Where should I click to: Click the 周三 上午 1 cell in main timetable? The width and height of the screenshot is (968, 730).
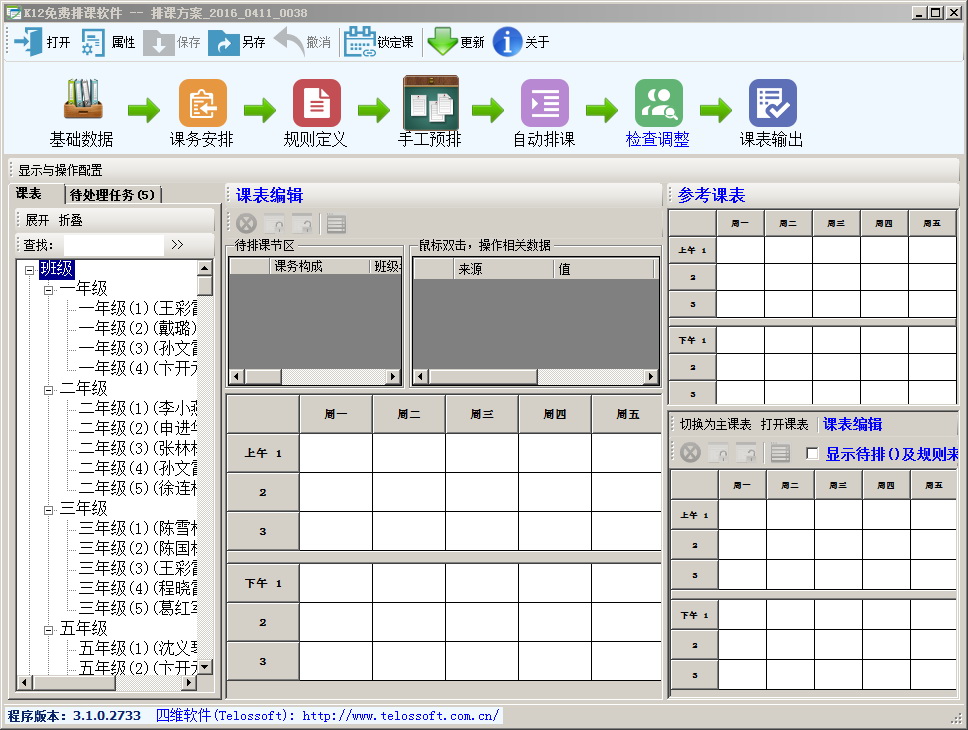coord(482,453)
